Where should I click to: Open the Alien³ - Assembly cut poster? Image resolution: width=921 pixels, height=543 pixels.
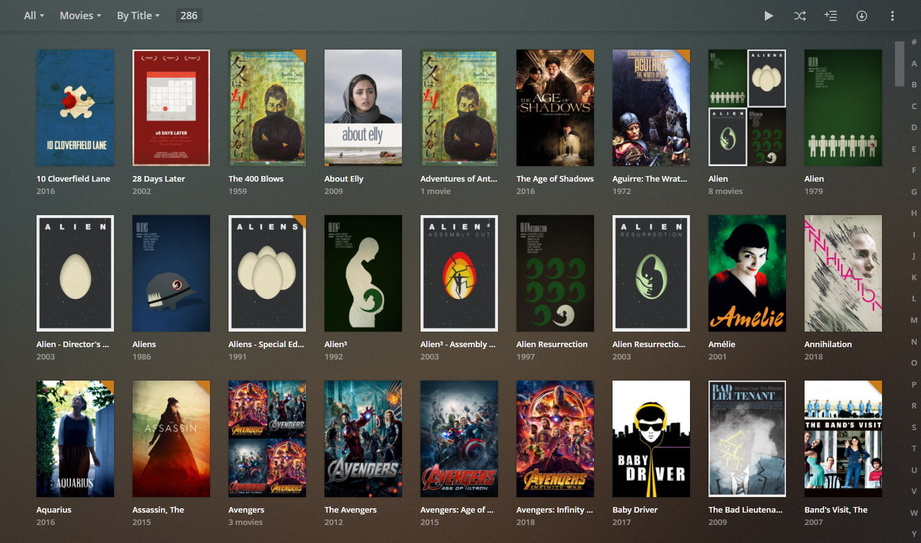(459, 273)
